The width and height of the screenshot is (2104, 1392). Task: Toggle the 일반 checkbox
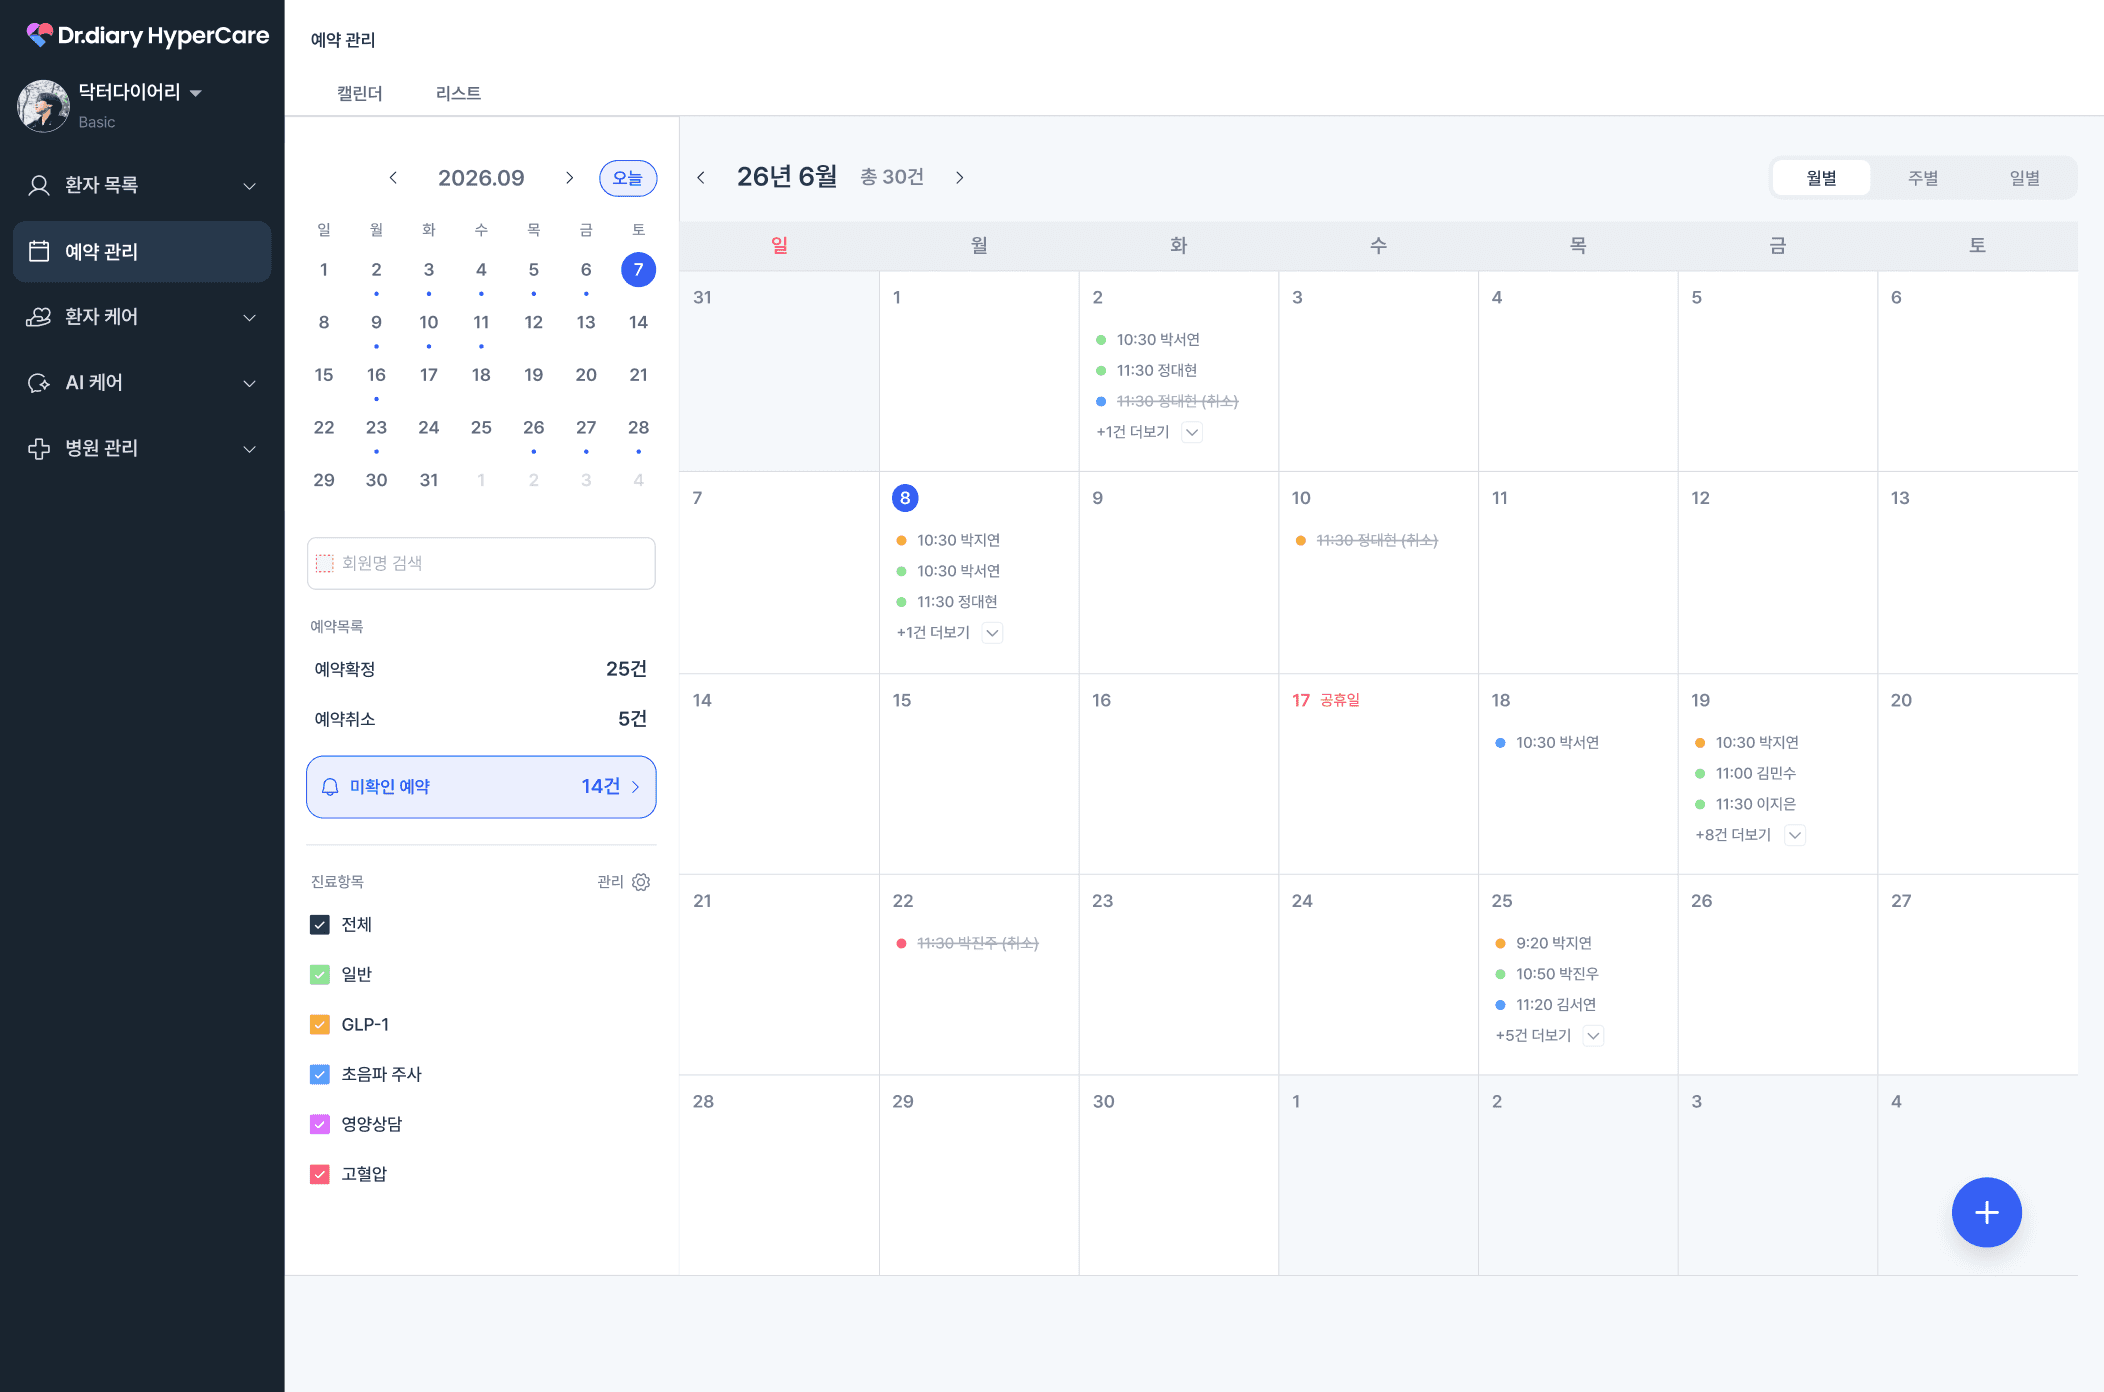click(320, 975)
